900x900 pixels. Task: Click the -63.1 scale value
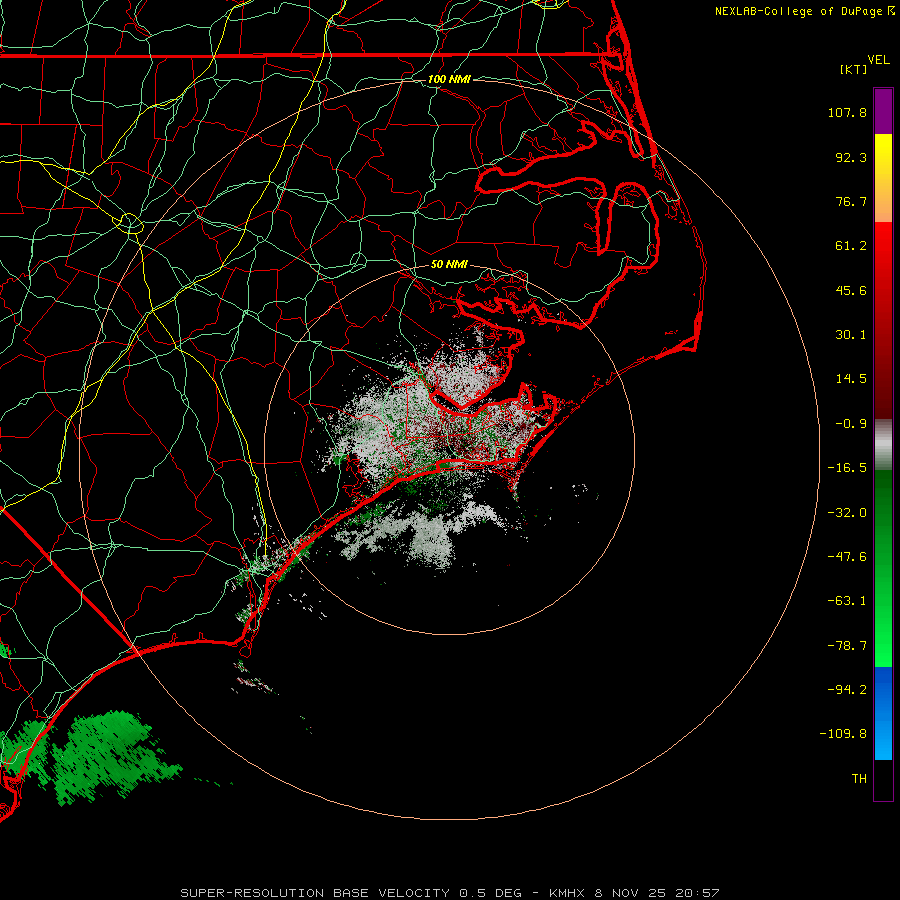[x=847, y=601]
